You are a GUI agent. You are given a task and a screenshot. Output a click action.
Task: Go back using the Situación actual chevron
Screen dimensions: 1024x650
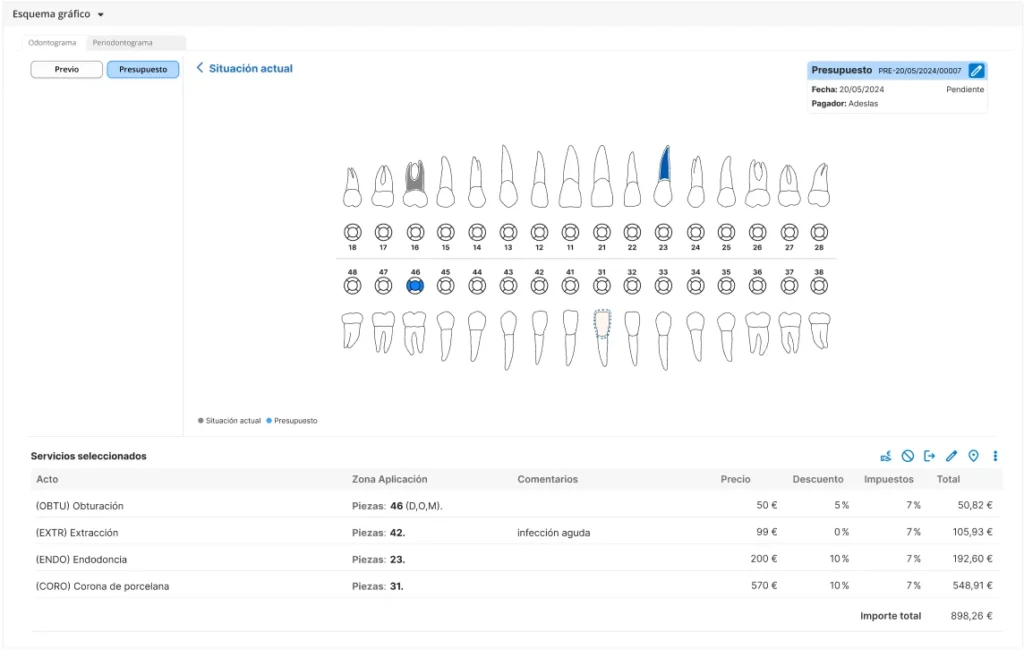tap(200, 68)
